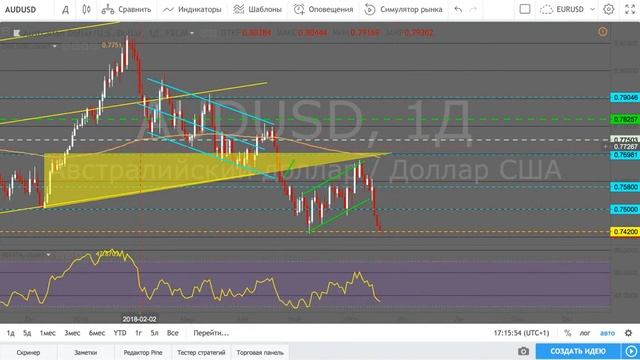
Task: Click the 17:15:54 (UTC+1) timezone clock
Action: click(x=521, y=333)
